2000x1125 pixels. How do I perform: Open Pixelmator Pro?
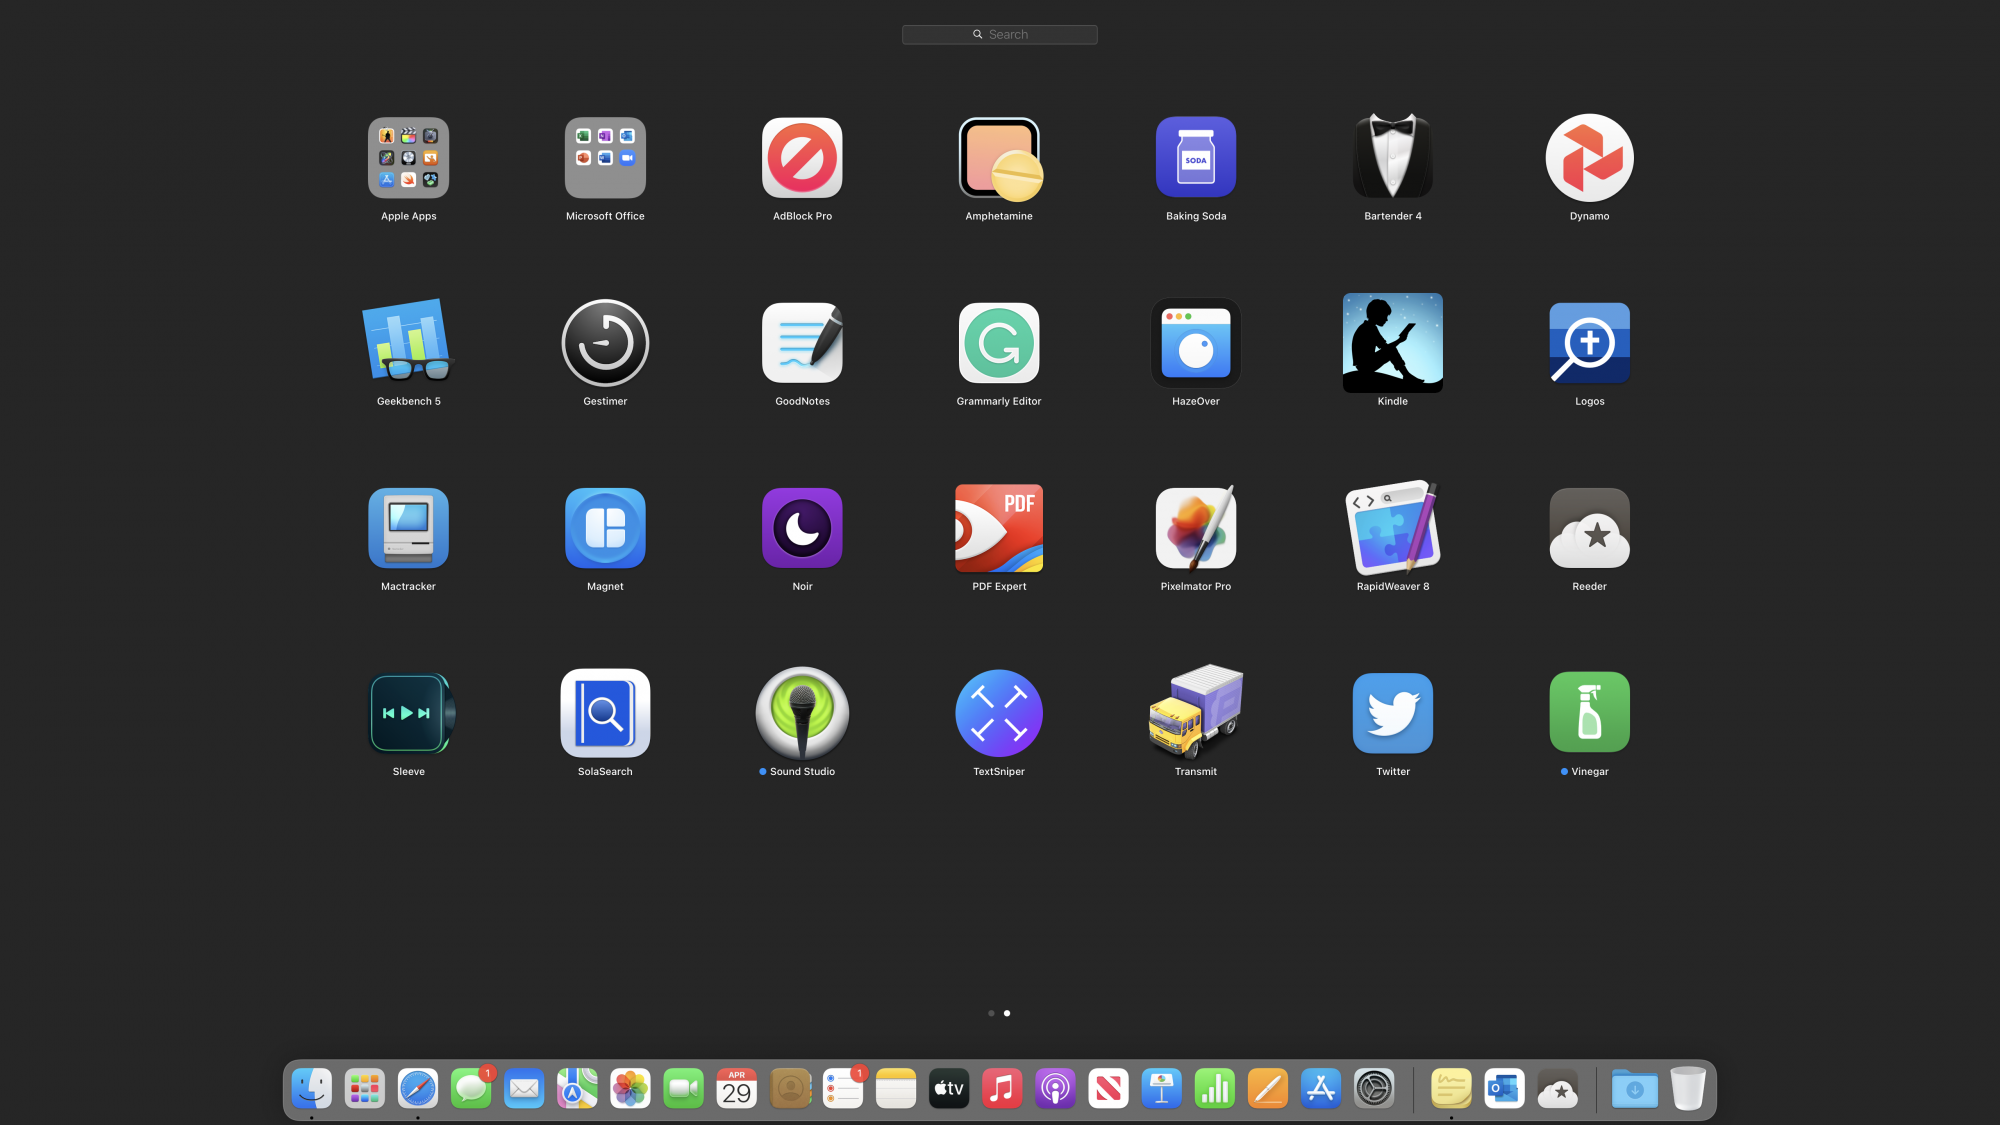(x=1195, y=528)
